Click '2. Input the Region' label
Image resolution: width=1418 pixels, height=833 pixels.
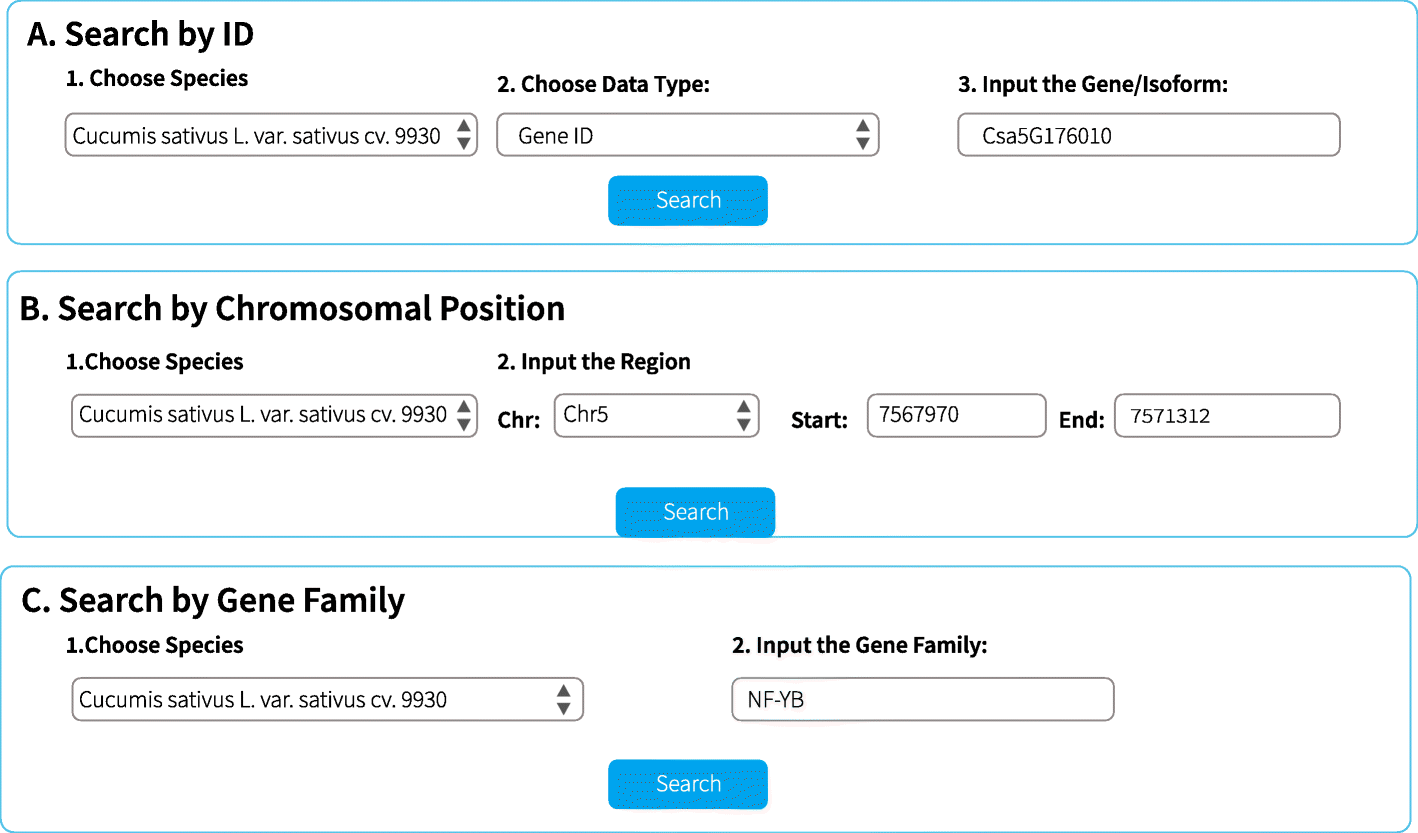click(x=593, y=362)
